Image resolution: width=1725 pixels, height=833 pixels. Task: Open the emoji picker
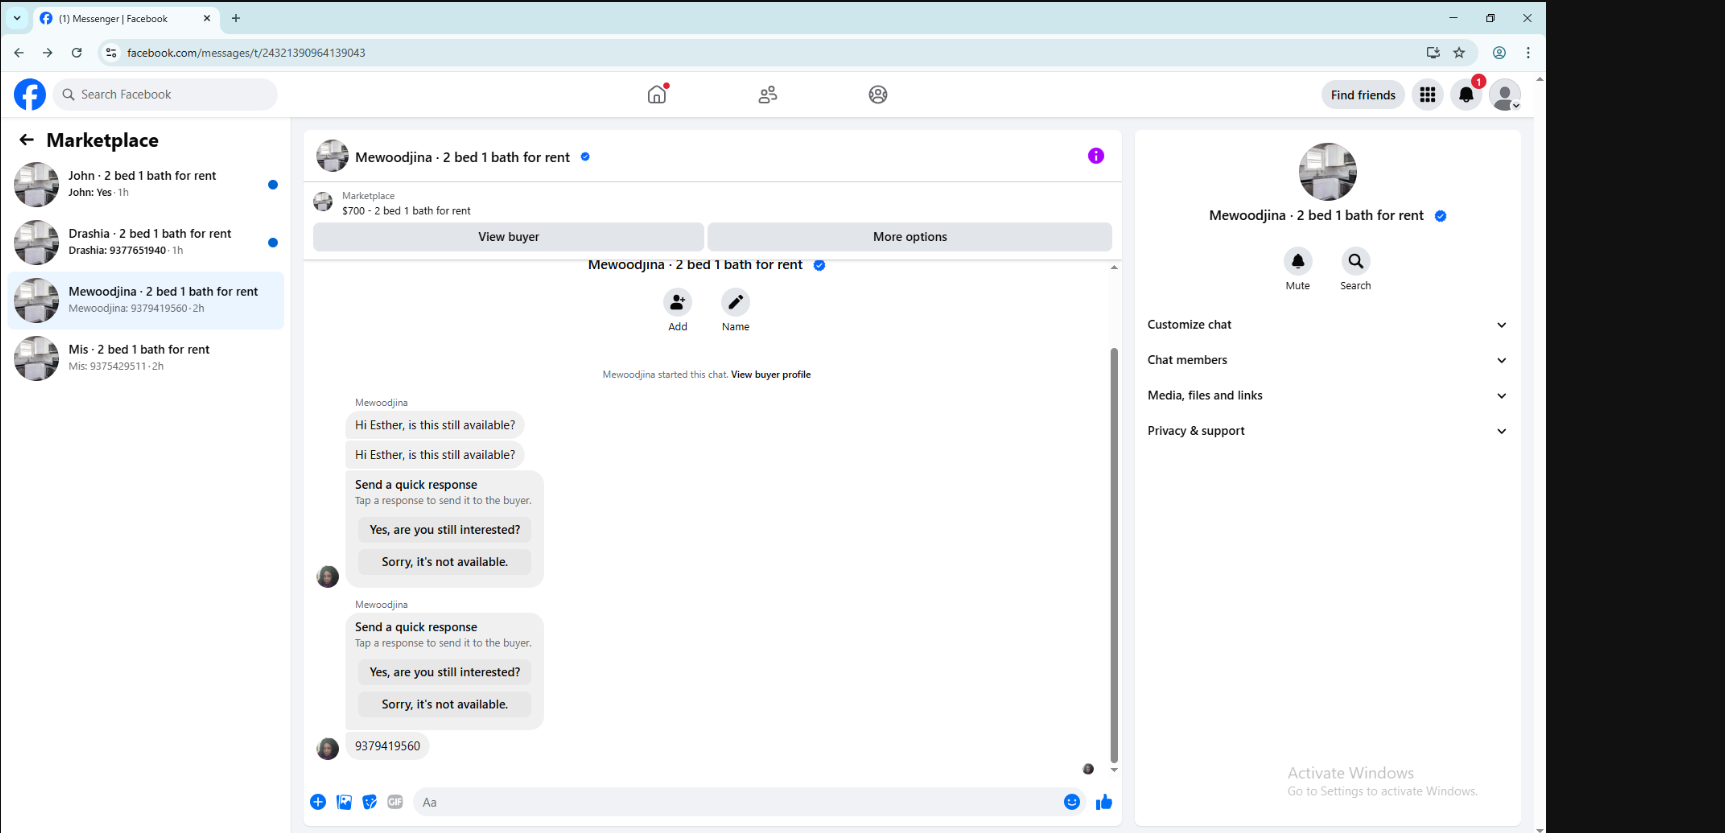[x=1072, y=802]
